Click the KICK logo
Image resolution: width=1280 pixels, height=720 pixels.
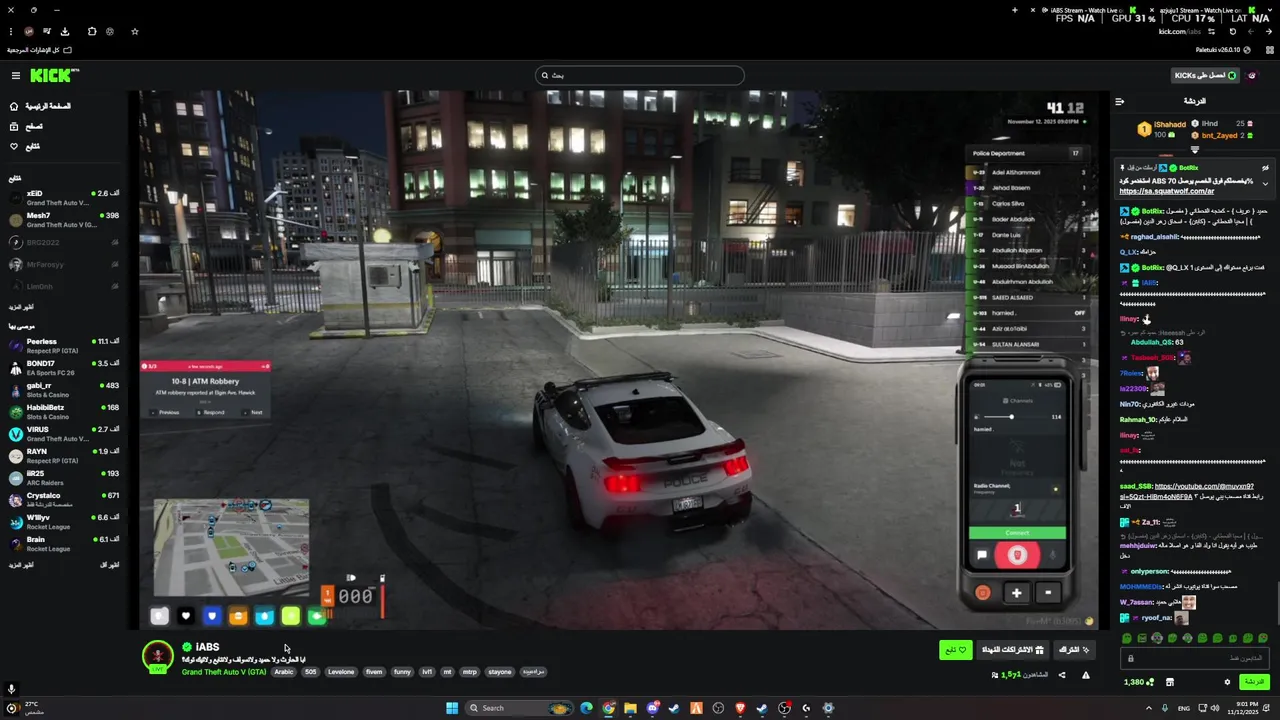click(52, 76)
